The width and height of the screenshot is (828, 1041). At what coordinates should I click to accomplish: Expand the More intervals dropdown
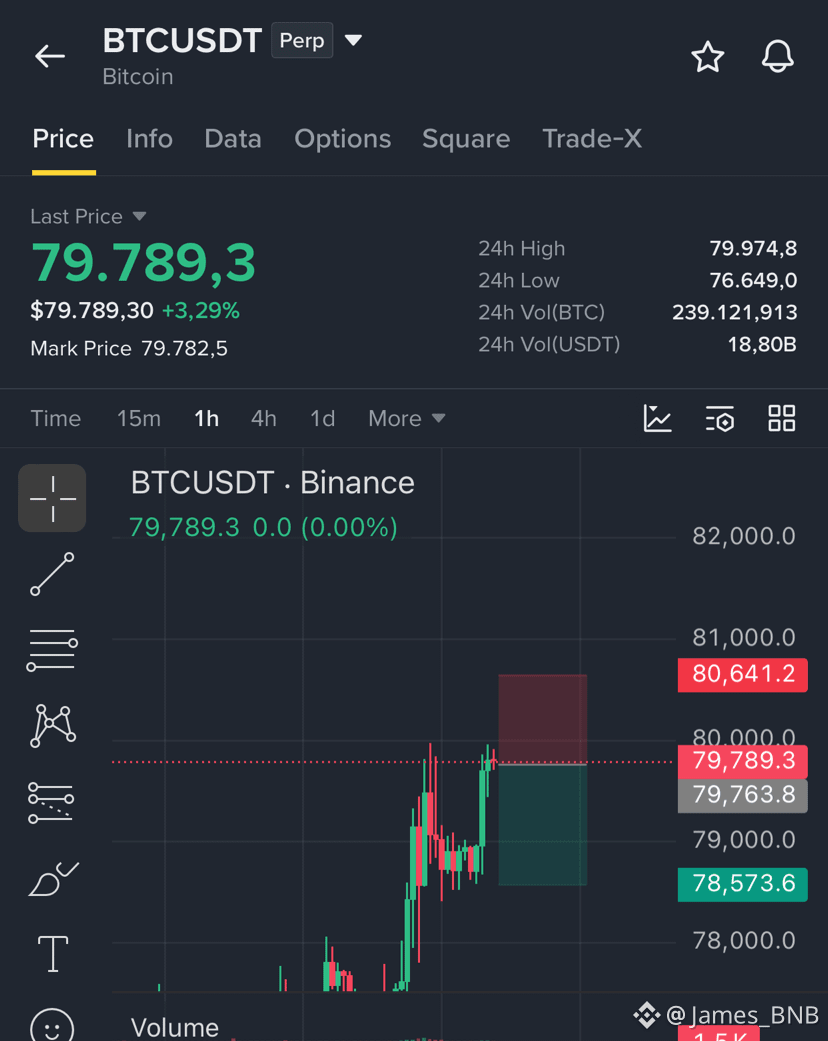[406, 419]
